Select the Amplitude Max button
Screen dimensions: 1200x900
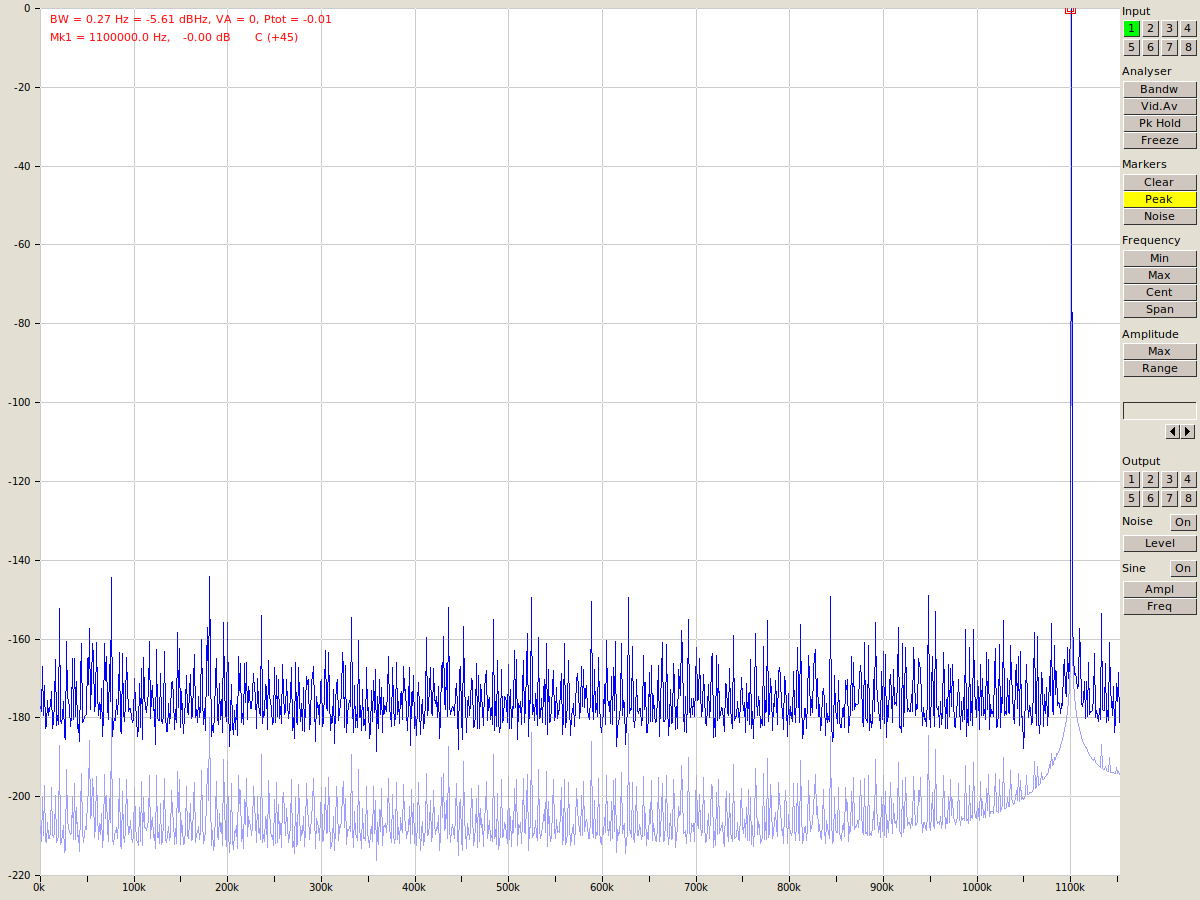point(1159,351)
